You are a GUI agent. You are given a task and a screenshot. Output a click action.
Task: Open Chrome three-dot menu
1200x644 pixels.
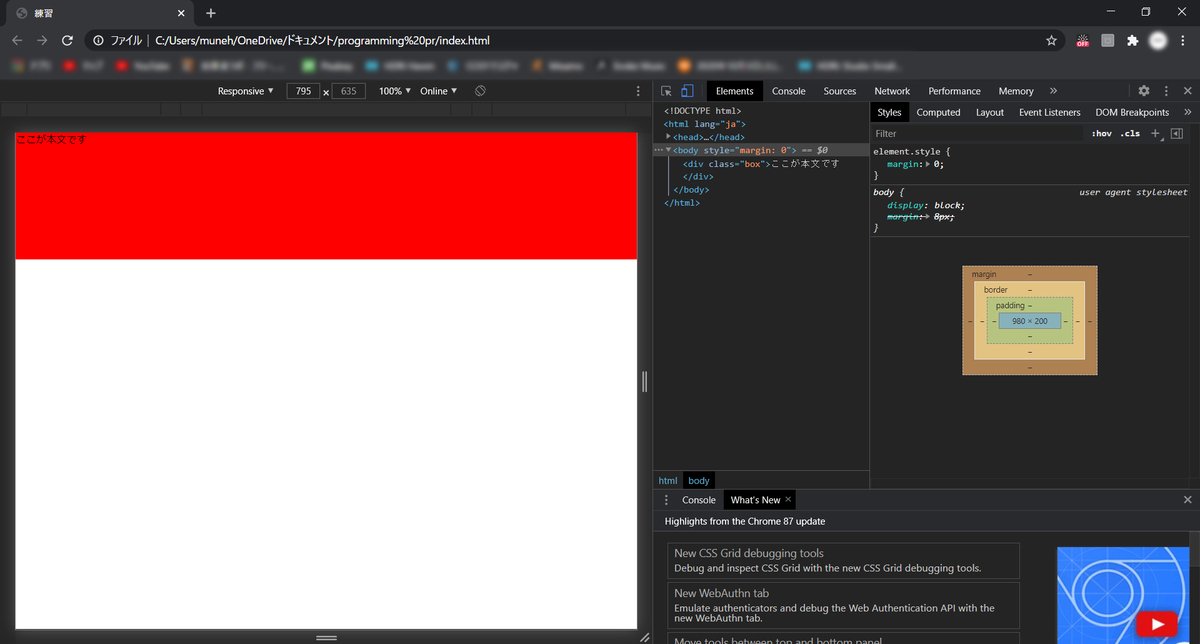pyautogui.click(x=1184, y=41)
